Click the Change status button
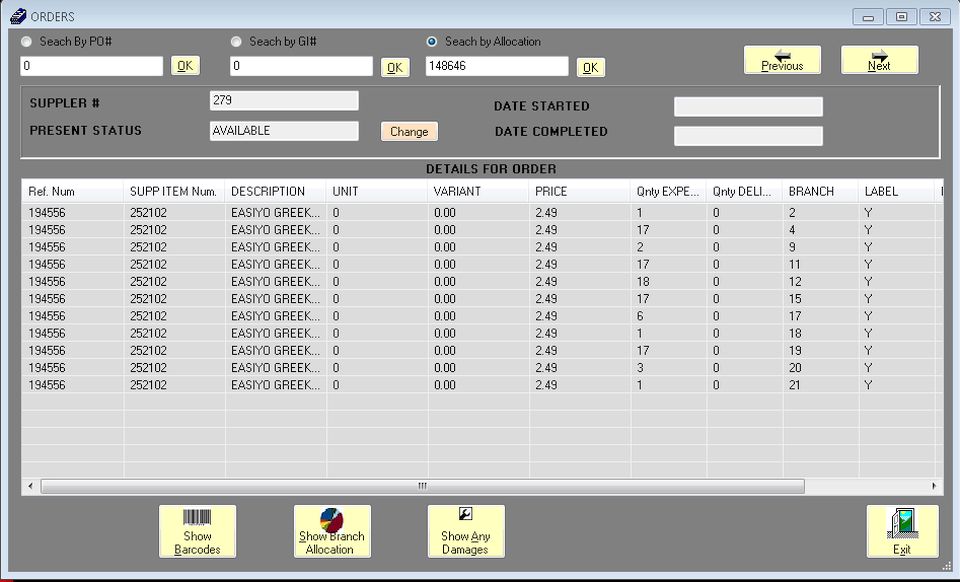The image size is (960, 582). 409,132
